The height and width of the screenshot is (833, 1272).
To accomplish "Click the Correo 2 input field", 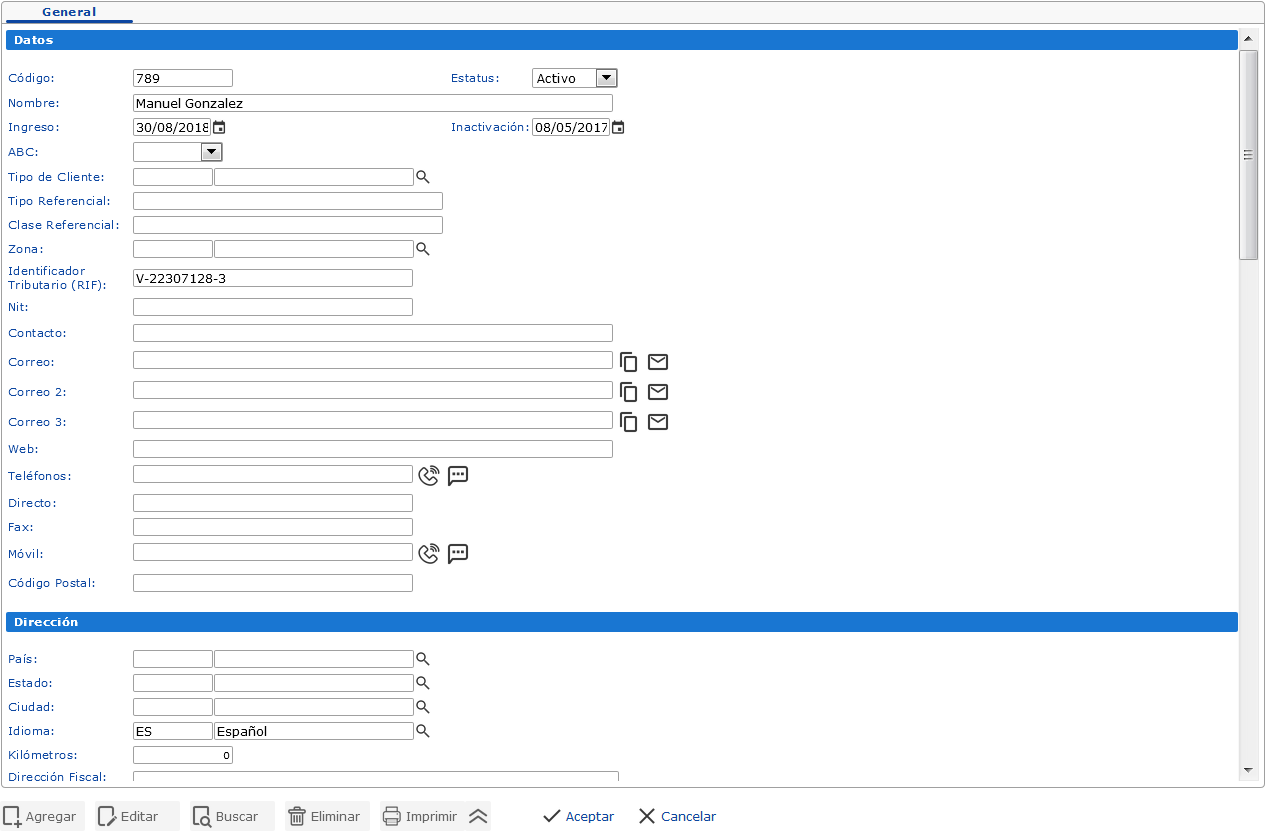I will coord(373,390).
